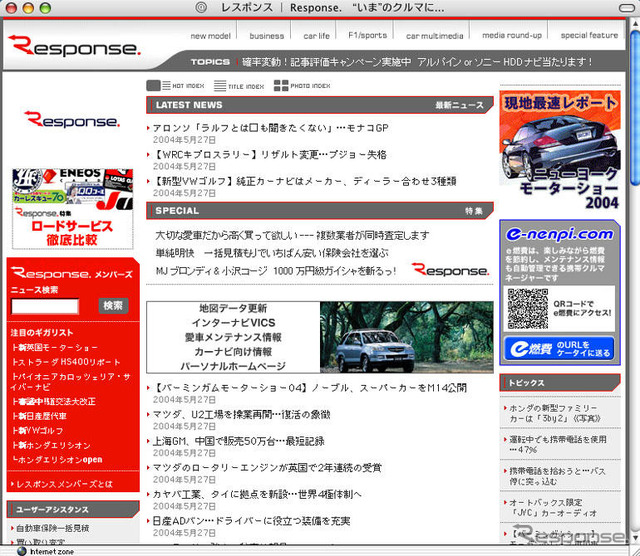Open the マツダ U2工場 headline
640x556 pixels.
[x=241, y=414]
